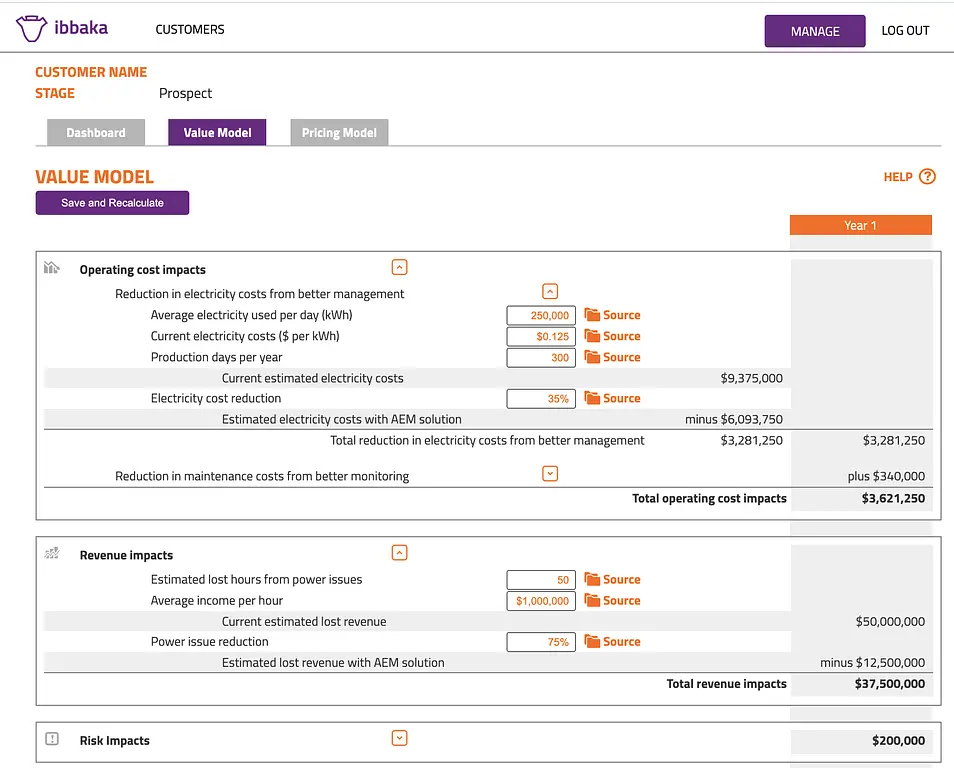Switch to the Pricing Model tab
The width and height of the screenshot is (954, 768).
coord(339,133)
